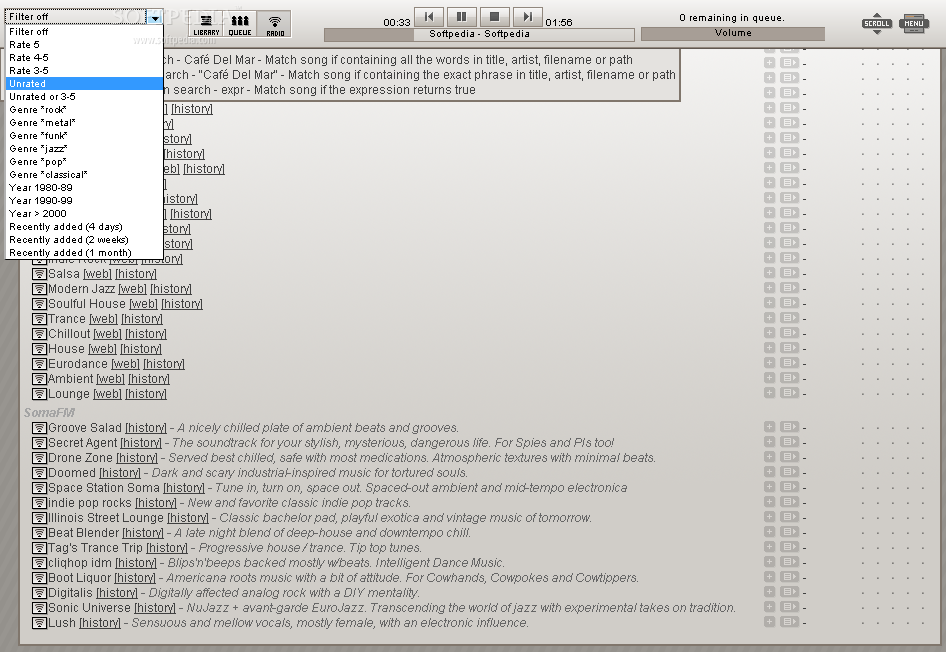The height and width of the screenshot is (652, 946).
Task: Click the Illinois Street Lounge station name
Action: point(106,518)
